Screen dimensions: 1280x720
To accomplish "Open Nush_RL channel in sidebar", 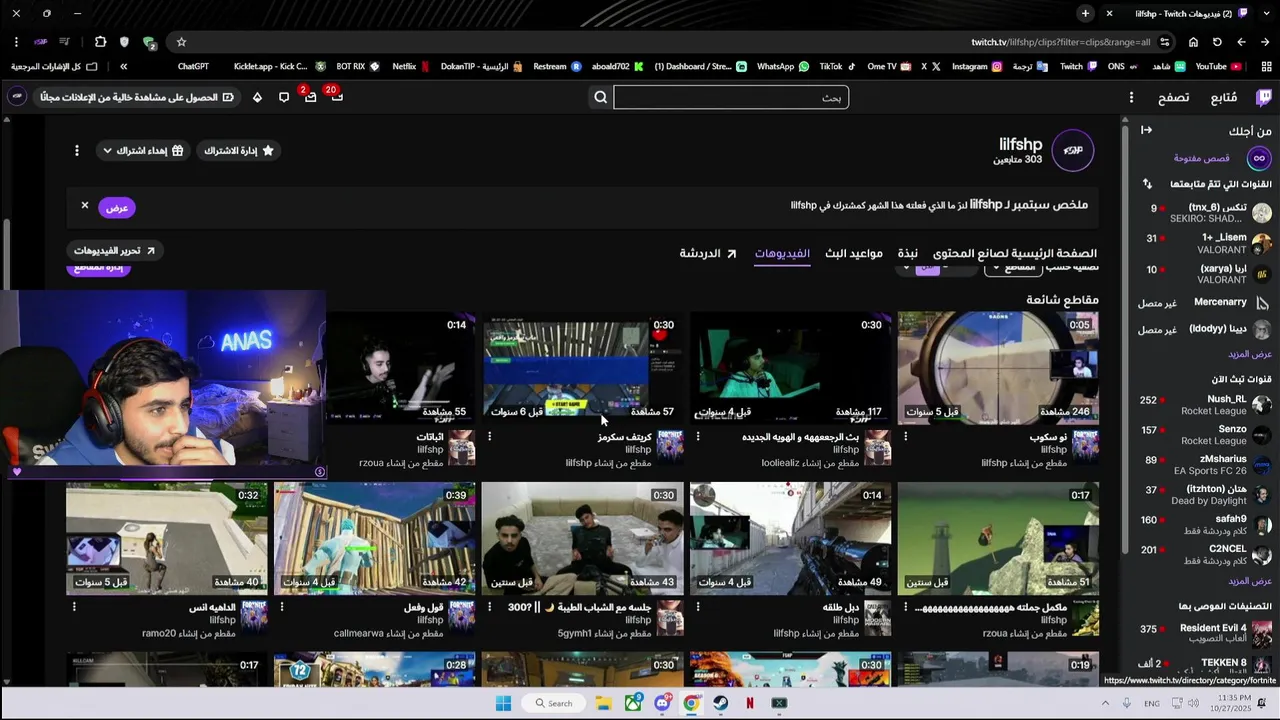I will [x=1207, y=405].
